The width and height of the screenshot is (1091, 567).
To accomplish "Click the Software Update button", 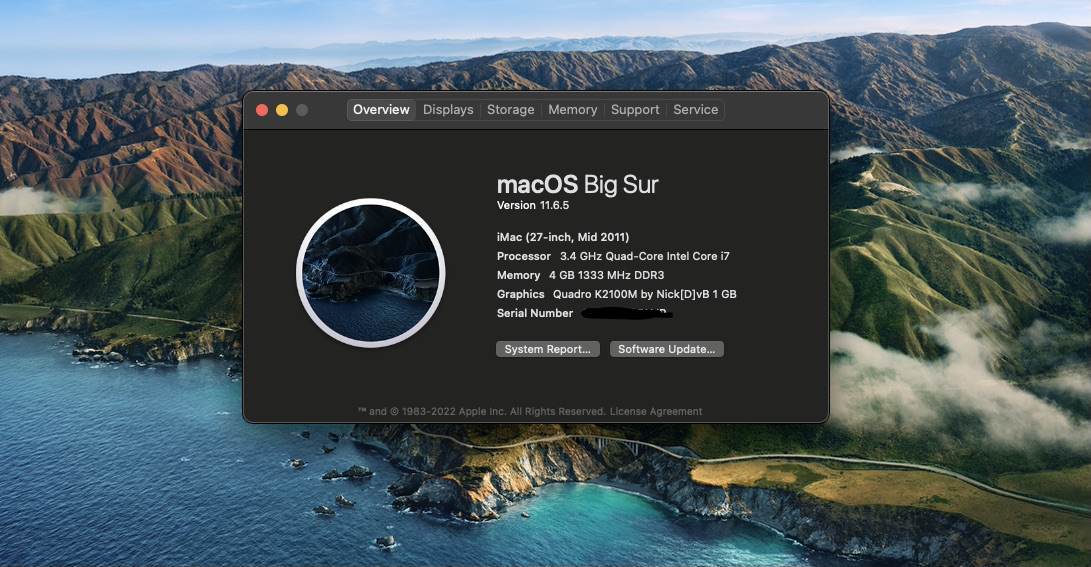I will pyautogui.click(x=667, y=349).
